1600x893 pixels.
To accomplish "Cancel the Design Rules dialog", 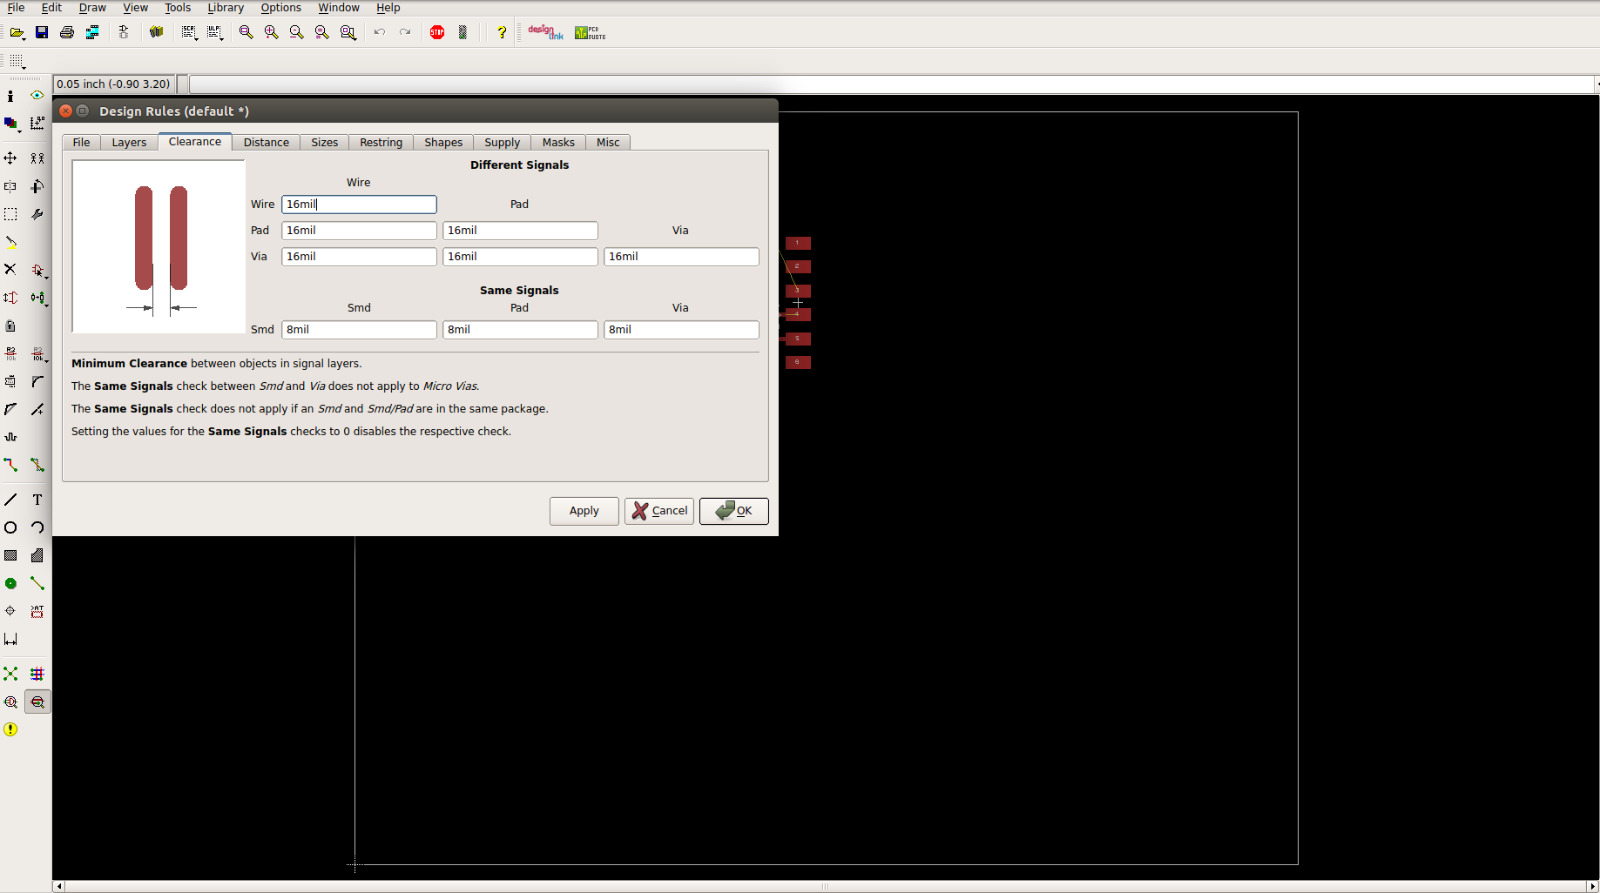I will (x=659, y=511).
